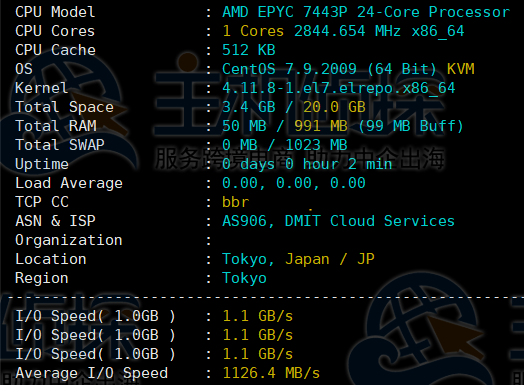Click the AS906, DMIT Cloud Services text
The image size is (524, 385).
[338, 221]
